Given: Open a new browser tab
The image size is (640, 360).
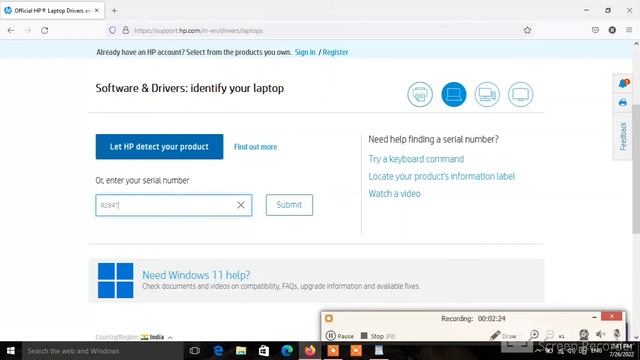Looking at the screenshot, I should tap(114, 11).
